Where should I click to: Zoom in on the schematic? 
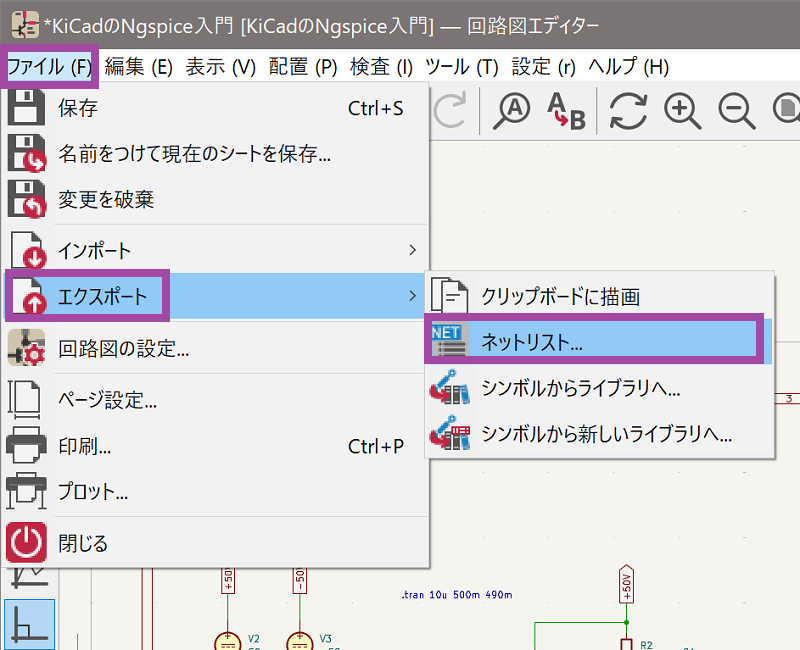tap(682, 111)
